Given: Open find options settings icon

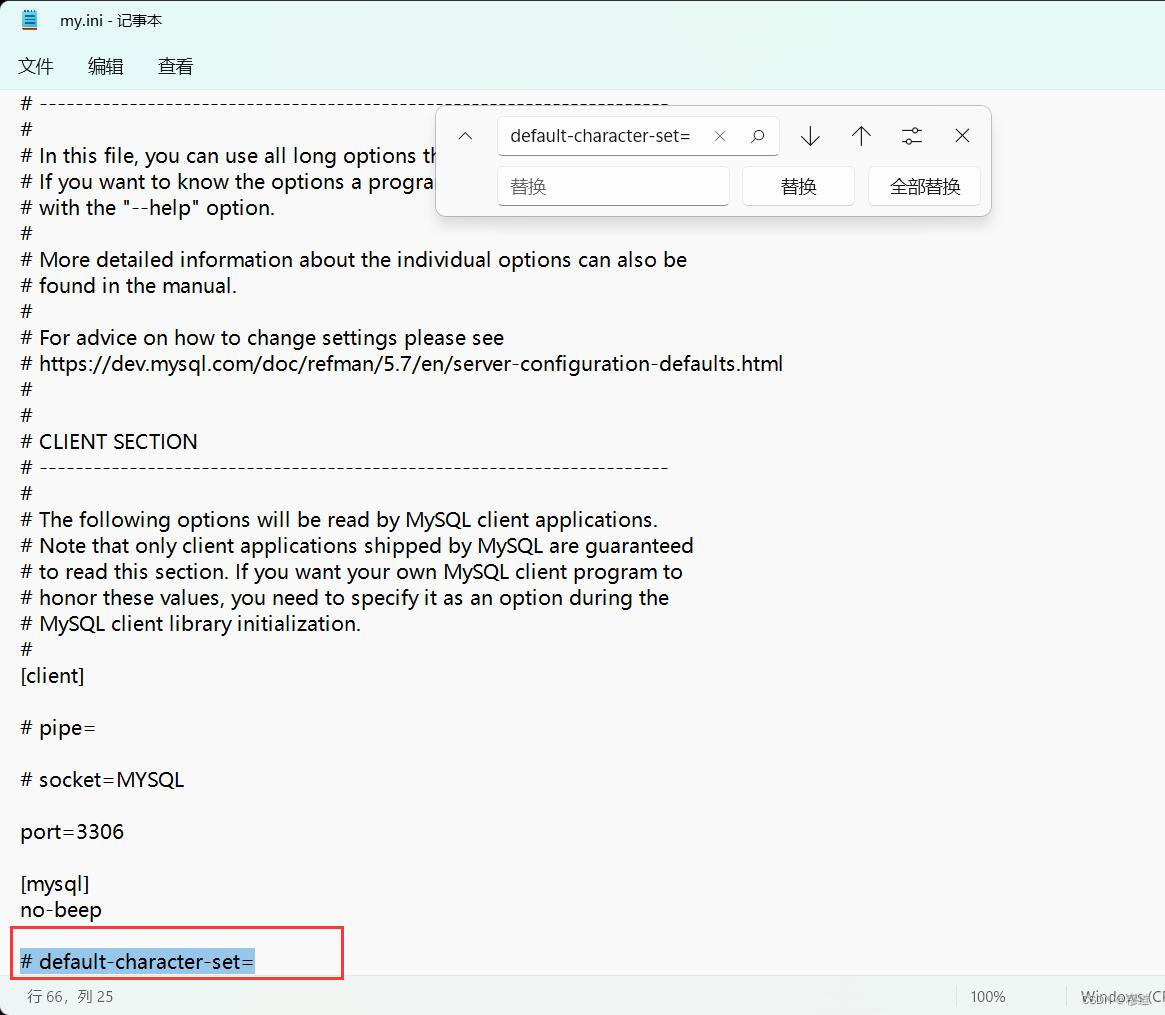Looking at the screenshot, I should (912, 136).
